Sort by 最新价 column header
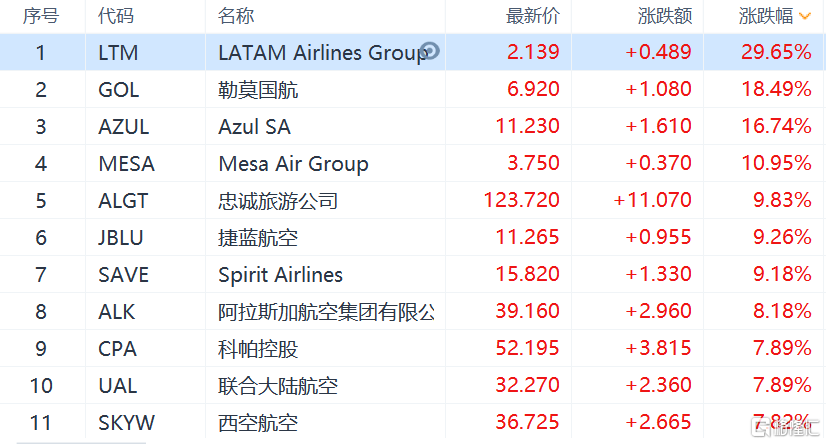 click(x=533, y=16)
